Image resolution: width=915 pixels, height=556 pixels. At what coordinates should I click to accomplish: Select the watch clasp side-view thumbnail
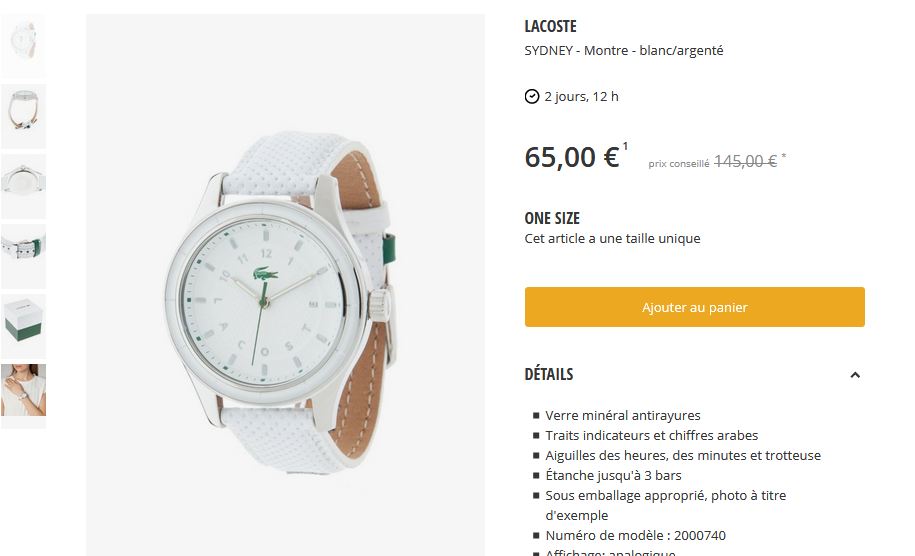tap(23, 116)
